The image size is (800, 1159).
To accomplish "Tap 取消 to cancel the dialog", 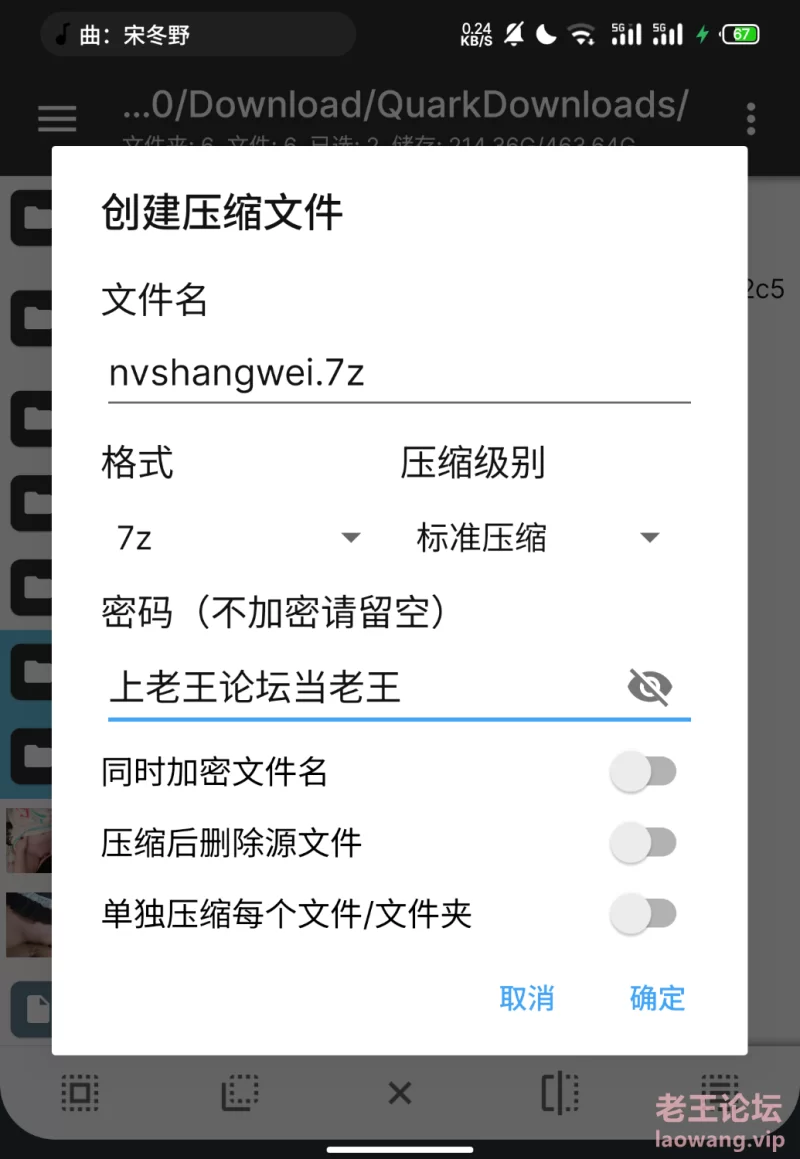I will click(x=526, y=998).
